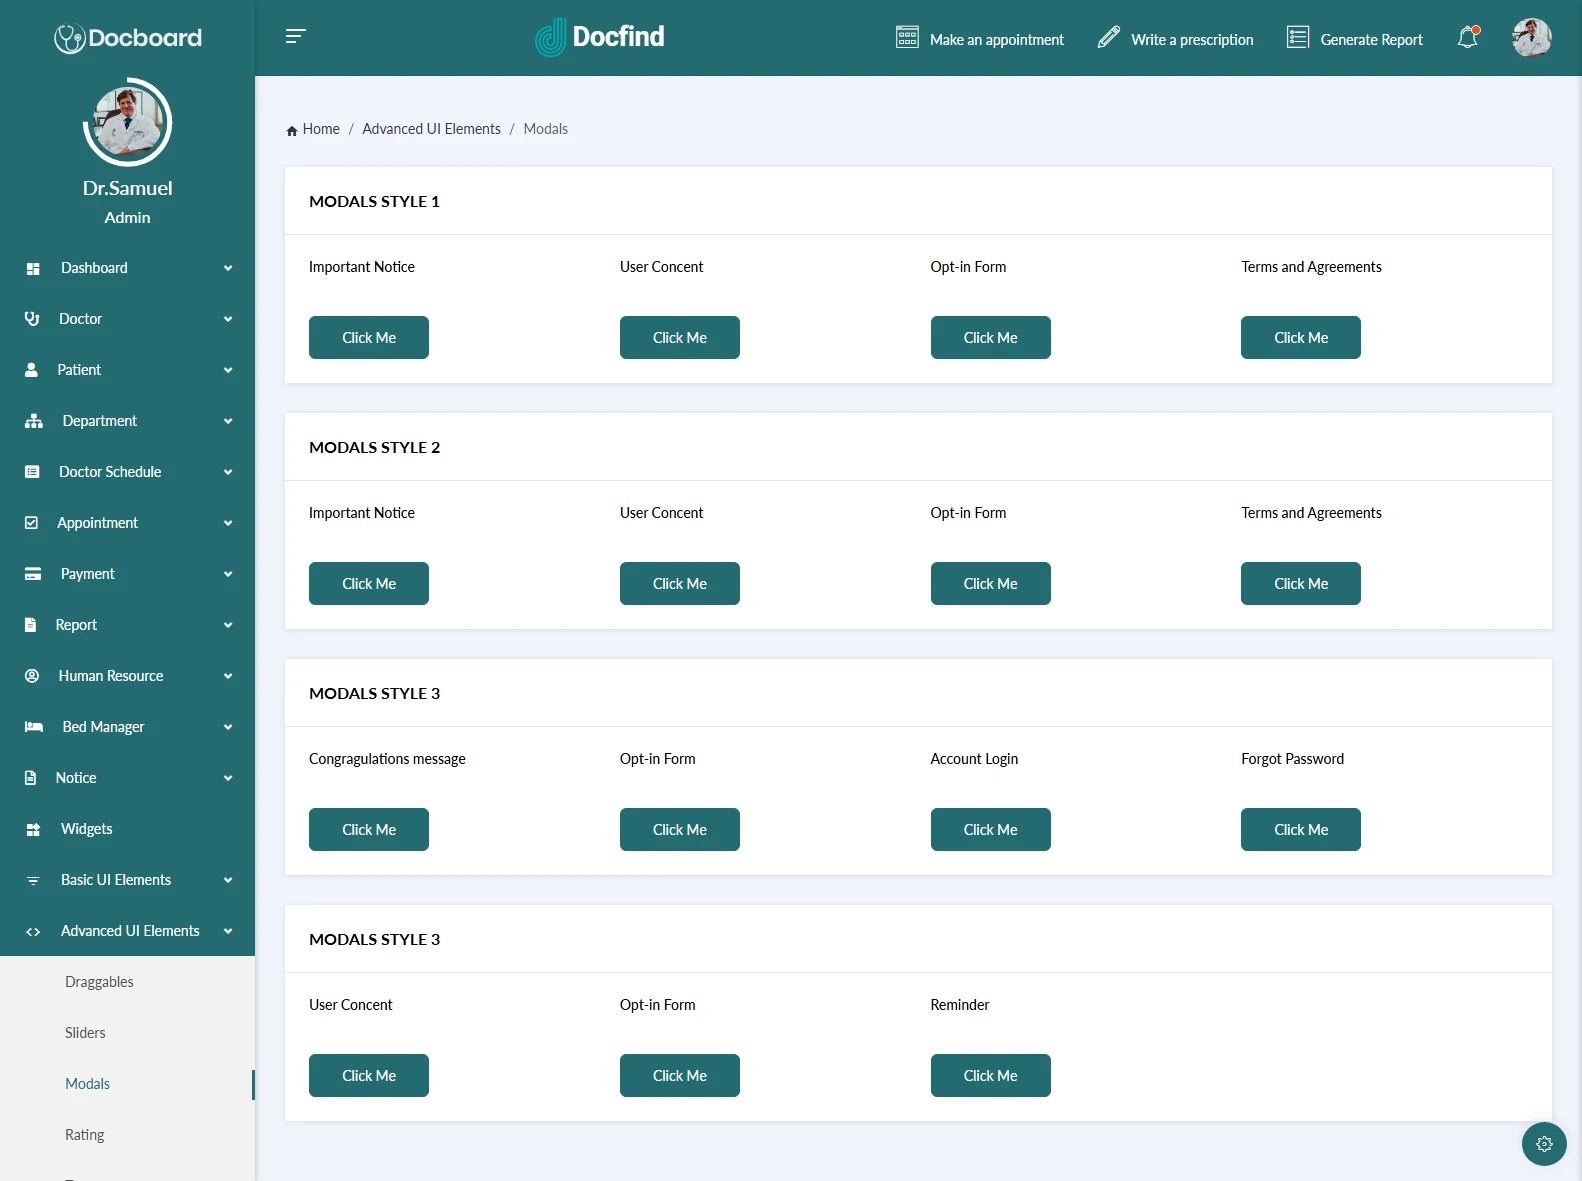Click the calendar icon for Make an appointment
Screen dimensions: 1582x1181
(x=907, y=38)
